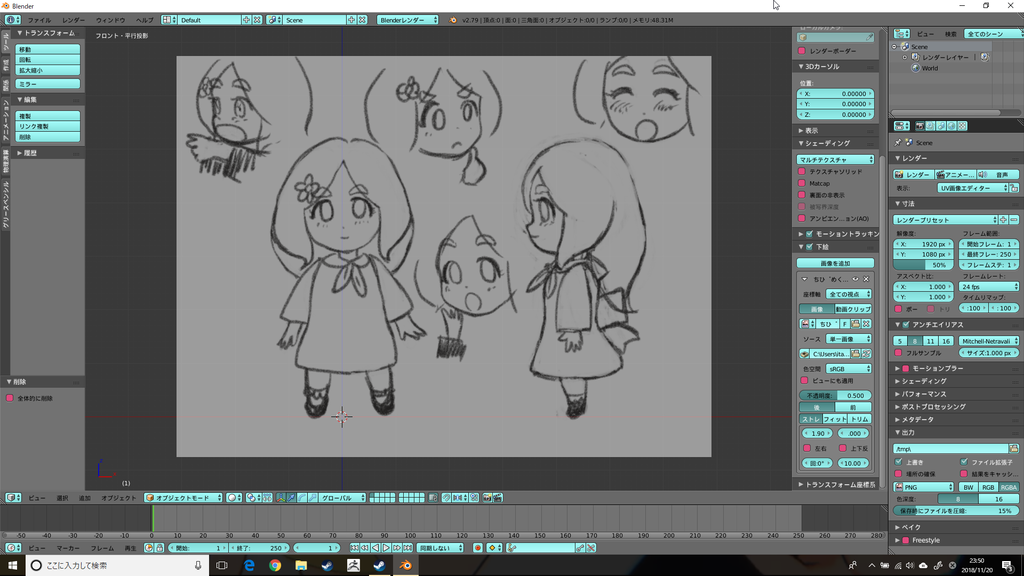Open 24 fps frame rate dropdown
This screenshot has width=1024, height=576.
(989, 287)
